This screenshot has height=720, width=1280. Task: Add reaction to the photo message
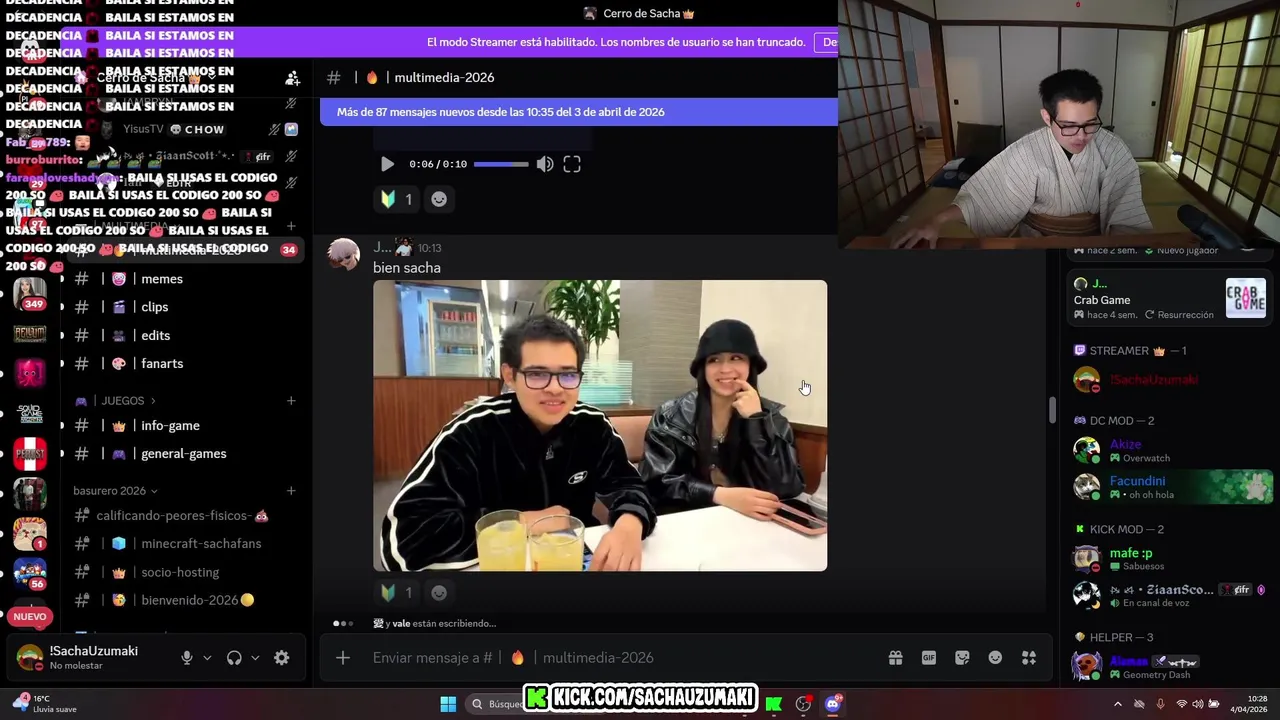pyautogui.click(x=439, y=592)
